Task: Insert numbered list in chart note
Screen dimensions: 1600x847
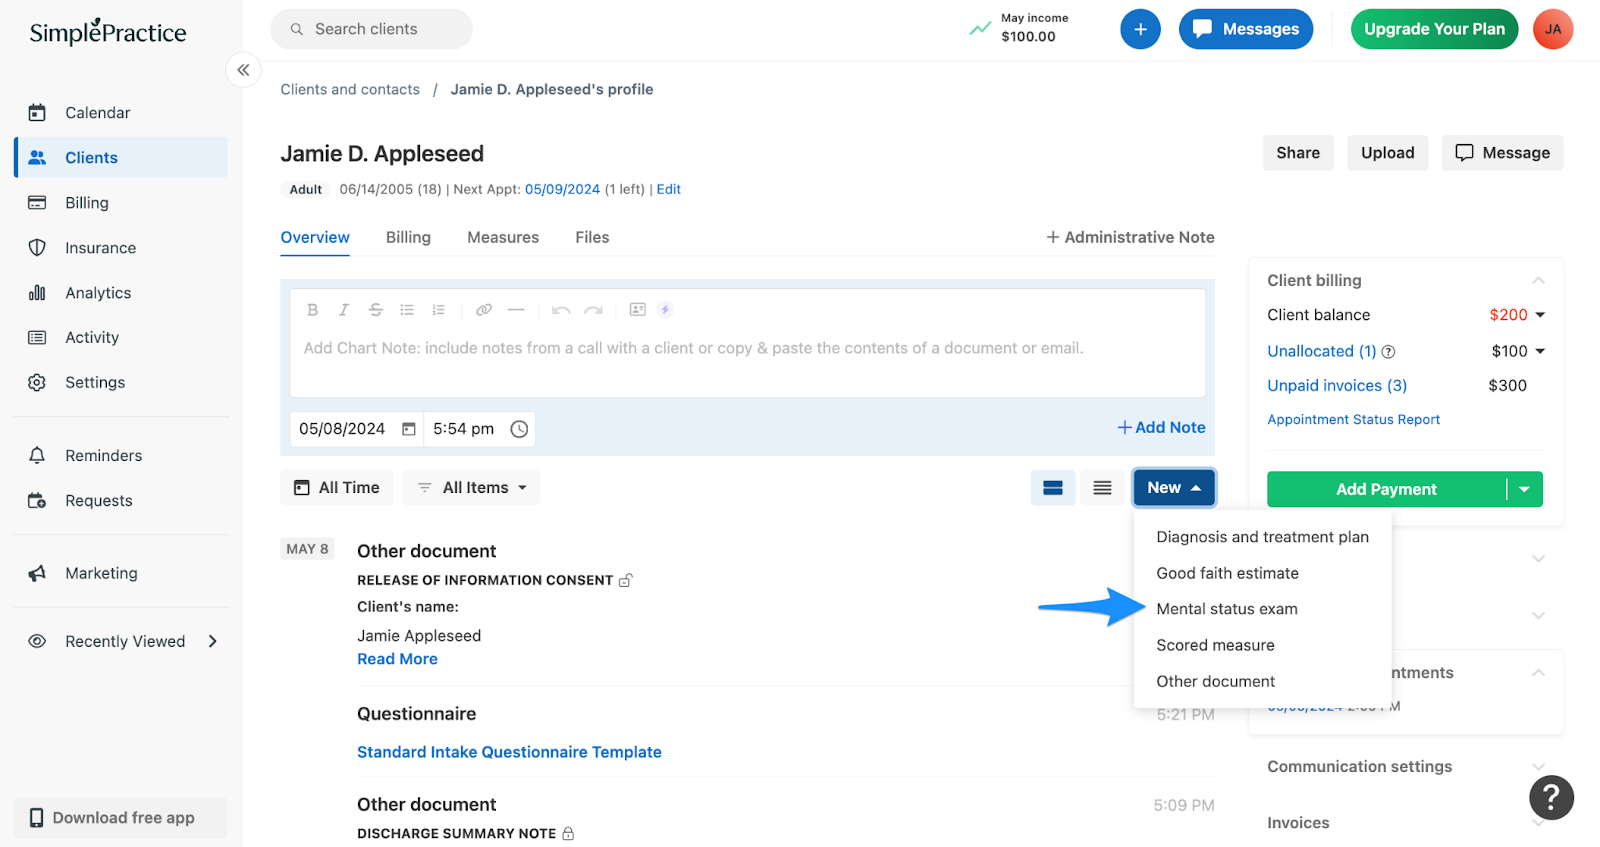Action: pos(438,310)
